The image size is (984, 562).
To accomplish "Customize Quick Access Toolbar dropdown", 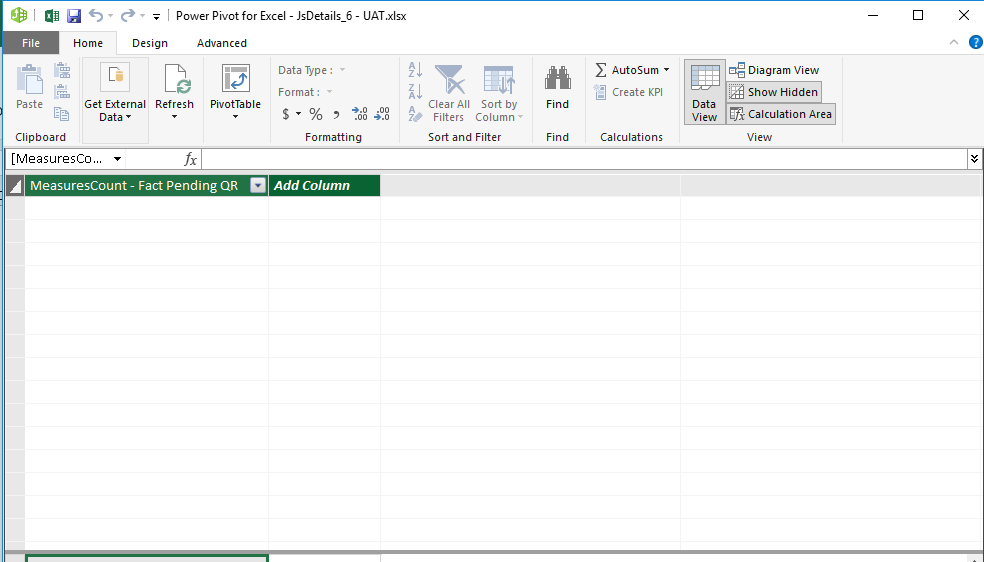I will point(156,16).
